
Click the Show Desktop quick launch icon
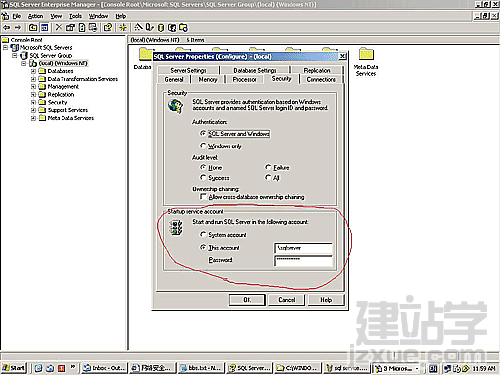pyautogui.click(x=50, y=368)
